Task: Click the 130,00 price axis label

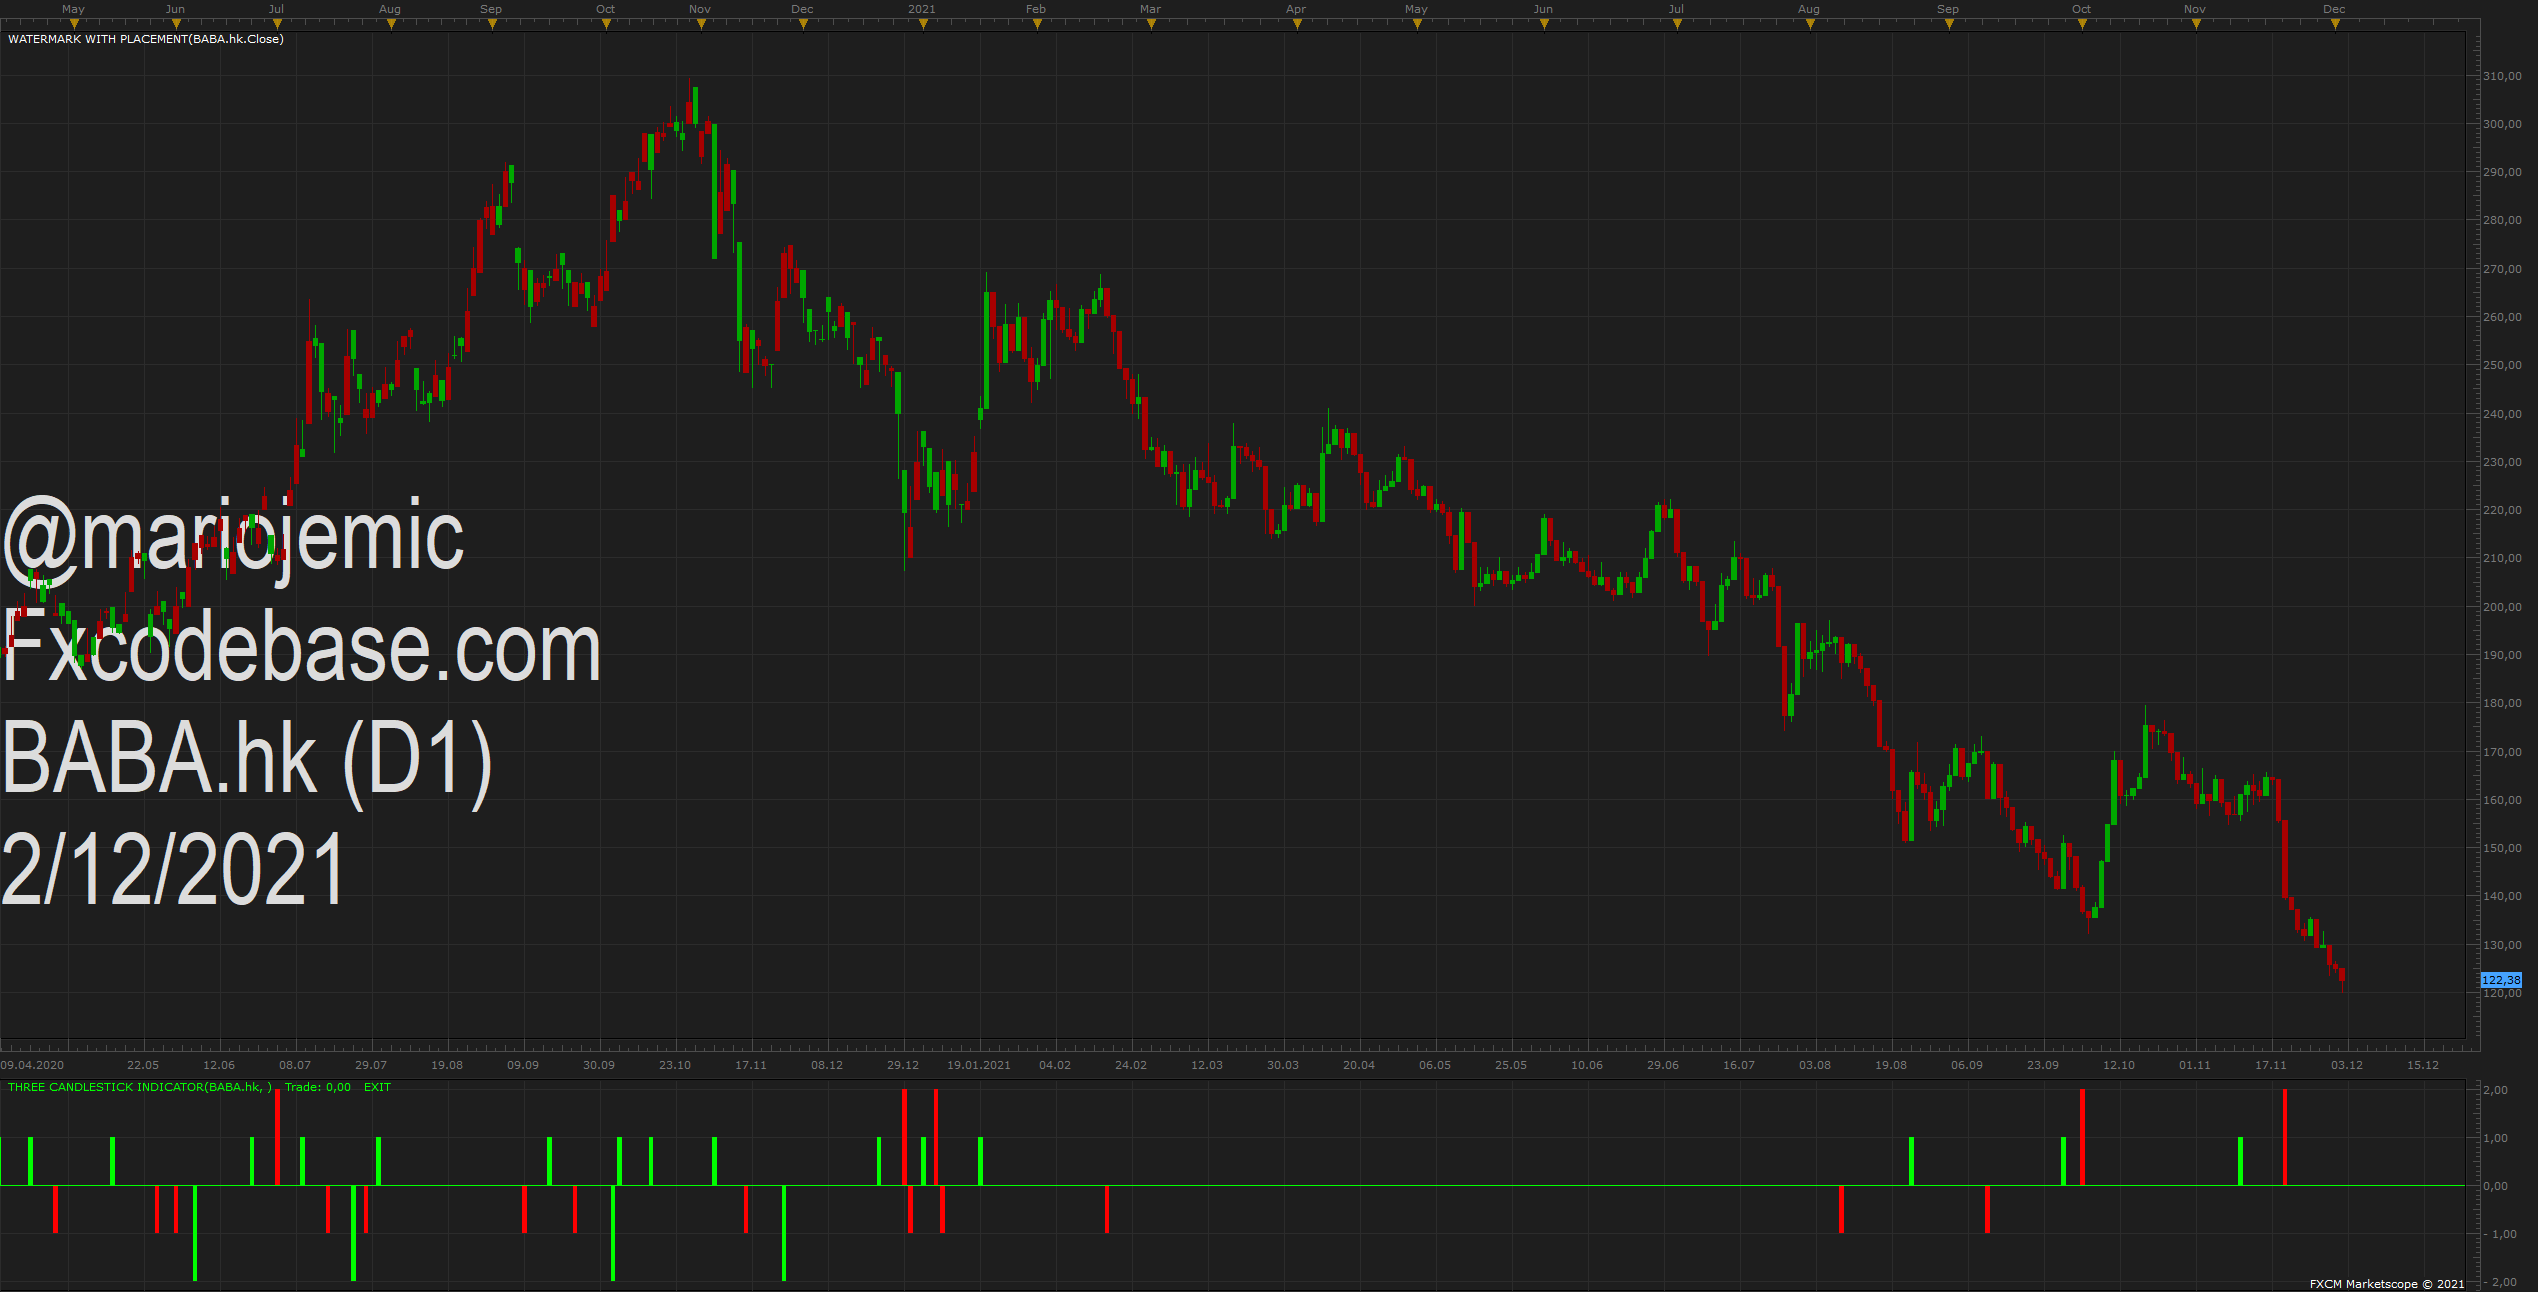Action: coord(2501,945)
